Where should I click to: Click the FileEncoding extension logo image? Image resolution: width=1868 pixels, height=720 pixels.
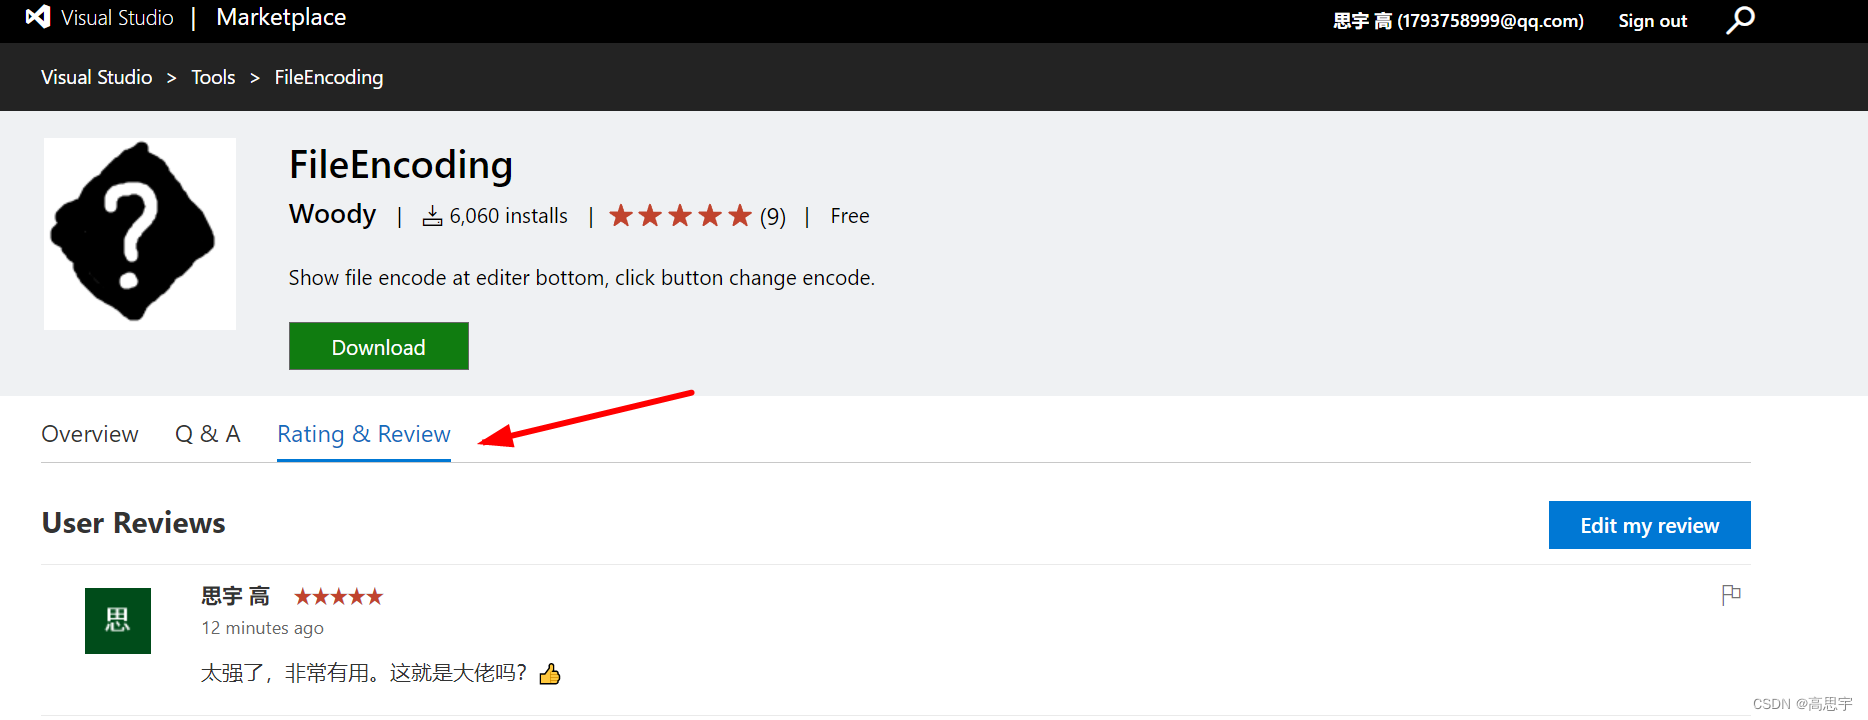click(140, 234)
